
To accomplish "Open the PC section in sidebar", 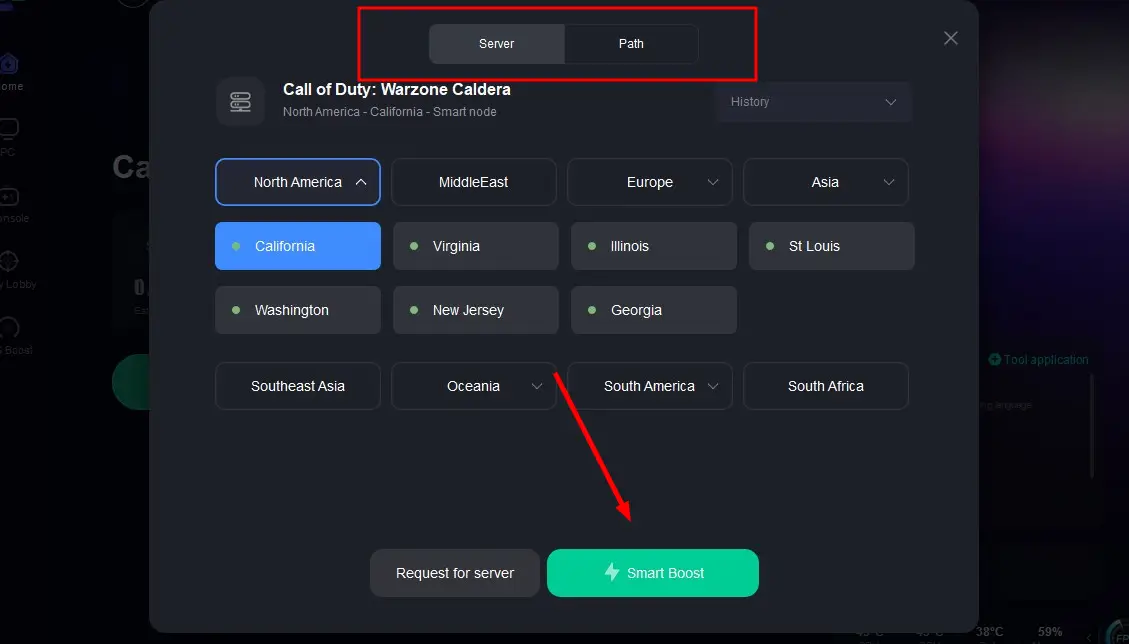I will [8, 130].
